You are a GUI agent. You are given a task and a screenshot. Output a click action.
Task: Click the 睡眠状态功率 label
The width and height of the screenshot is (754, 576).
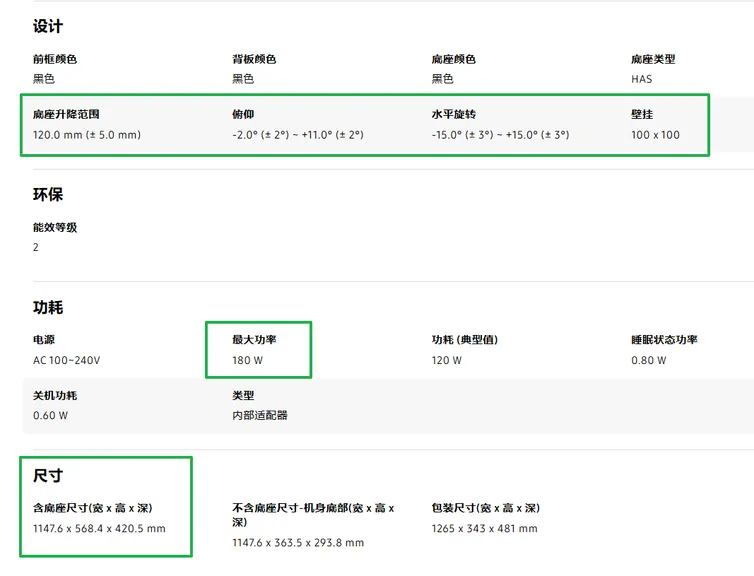coord(664,340)
